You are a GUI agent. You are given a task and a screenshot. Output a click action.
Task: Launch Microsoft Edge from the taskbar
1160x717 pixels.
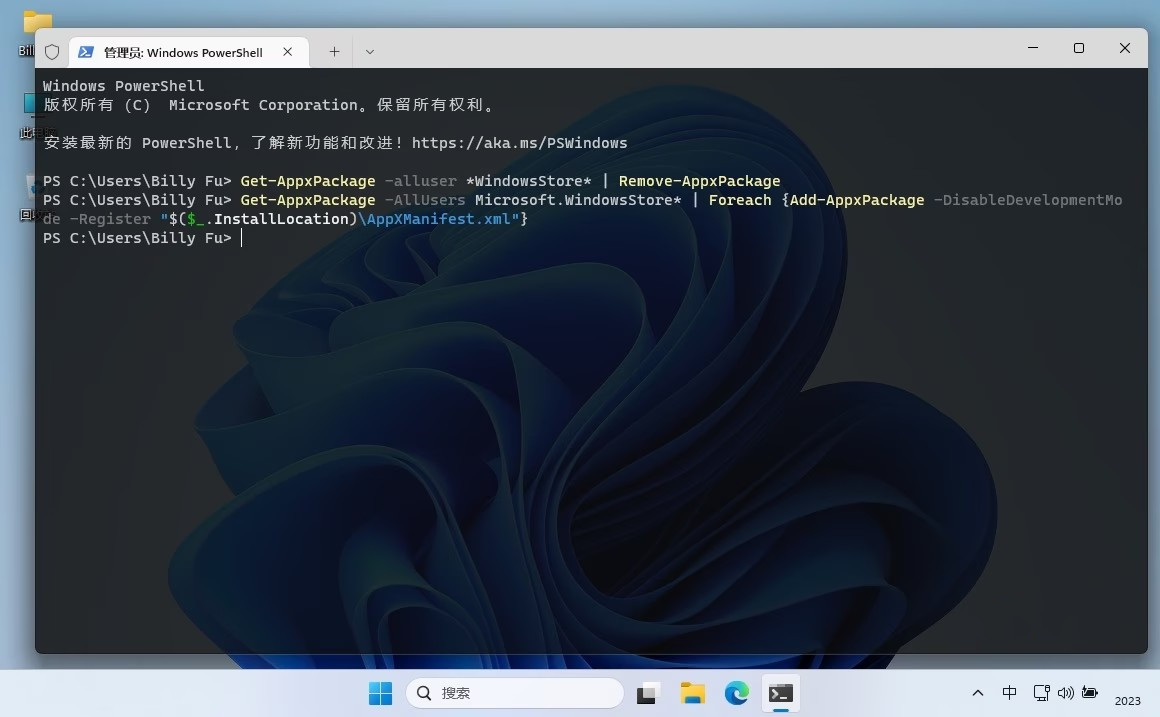[736, 692]
